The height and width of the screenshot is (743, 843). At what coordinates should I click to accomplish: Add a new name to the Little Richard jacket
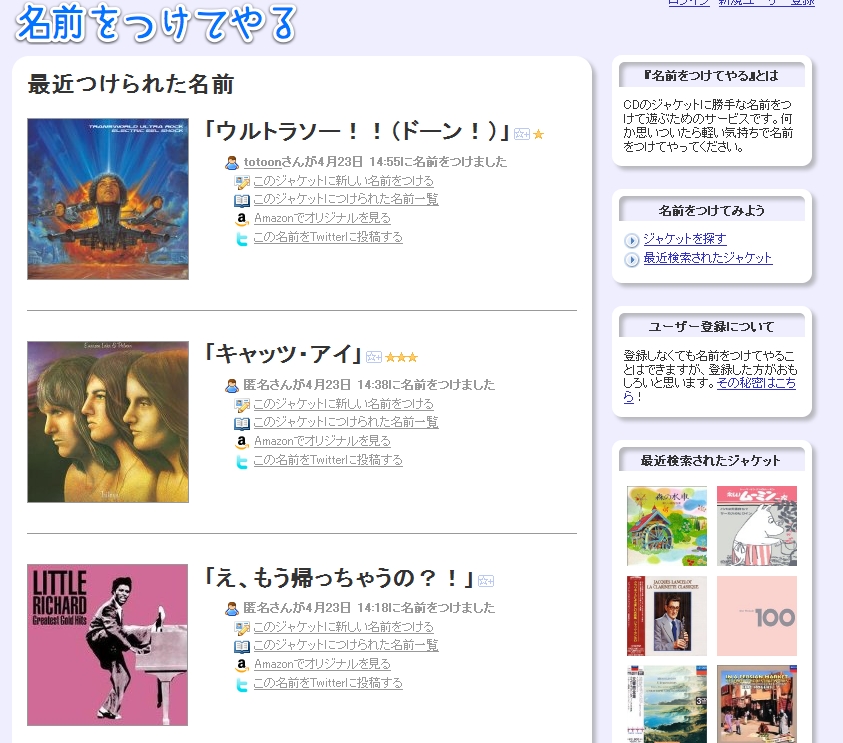tap(343, 627)
